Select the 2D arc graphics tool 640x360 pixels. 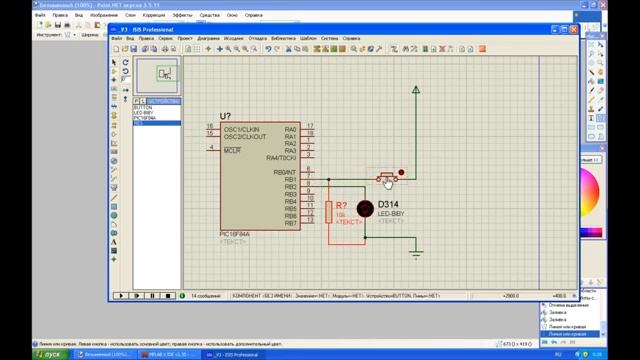click(x=114, y=224)
